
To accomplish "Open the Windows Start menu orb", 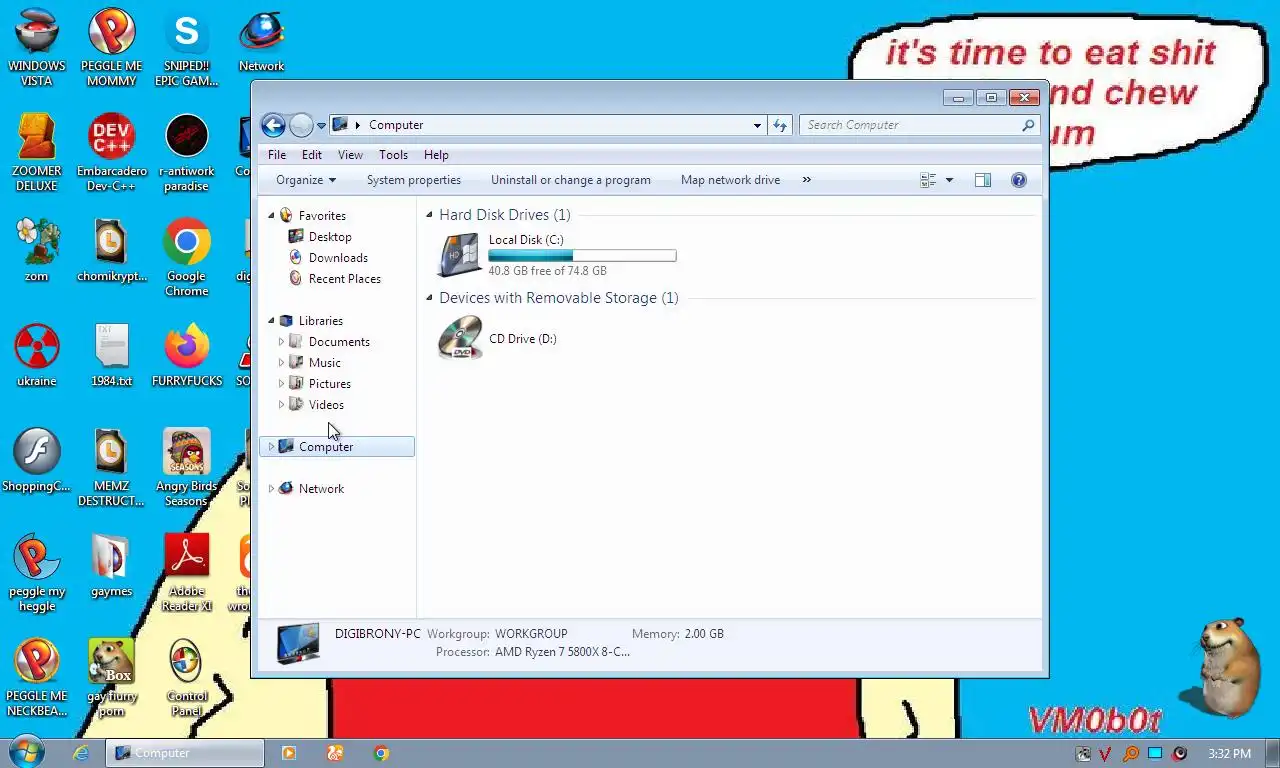I will (x=26, y=753).
